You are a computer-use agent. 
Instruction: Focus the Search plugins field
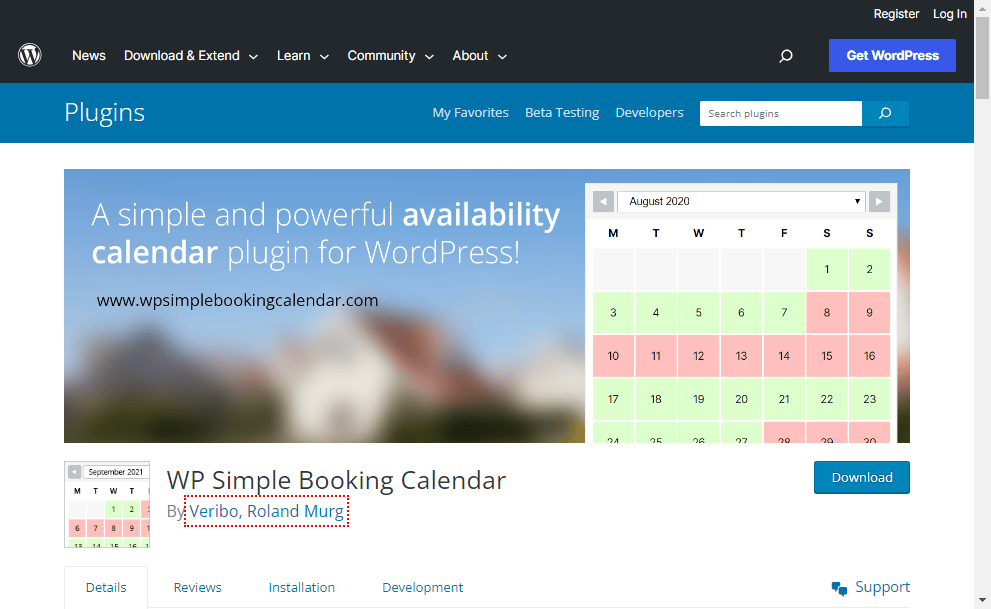pos(781,113)
